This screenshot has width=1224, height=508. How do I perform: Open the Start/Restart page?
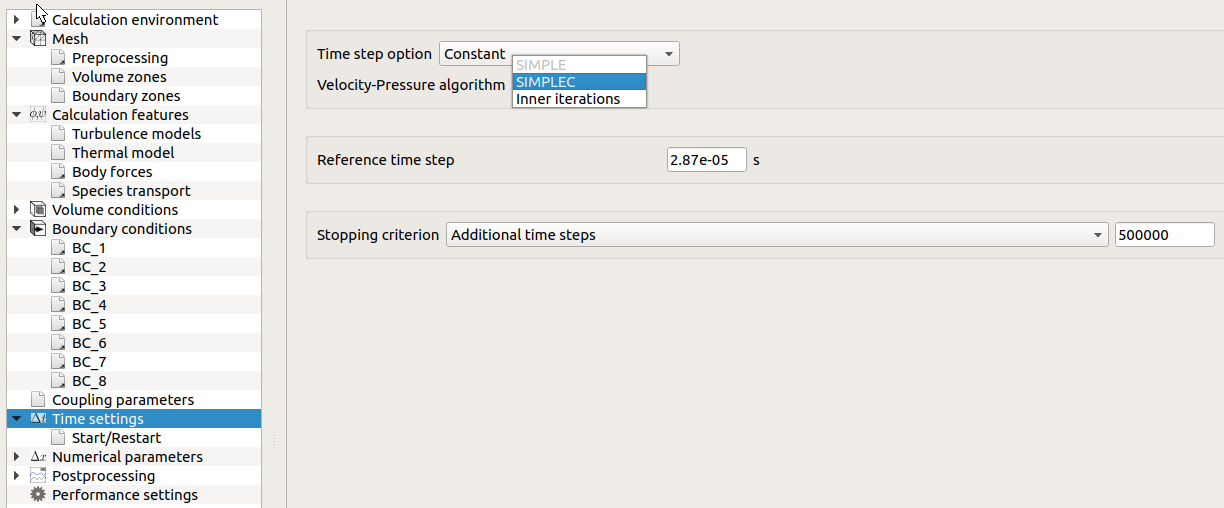tap(116, 438)
